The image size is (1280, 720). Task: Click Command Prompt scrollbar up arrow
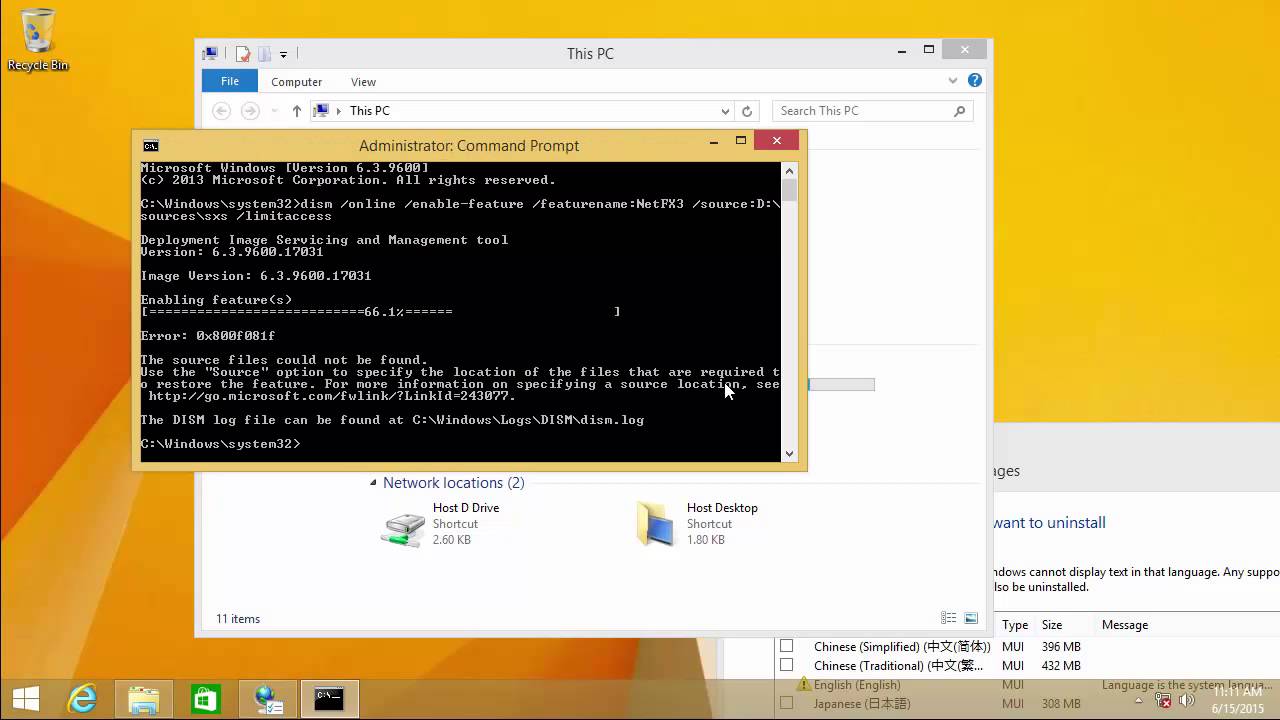point(789,170)
